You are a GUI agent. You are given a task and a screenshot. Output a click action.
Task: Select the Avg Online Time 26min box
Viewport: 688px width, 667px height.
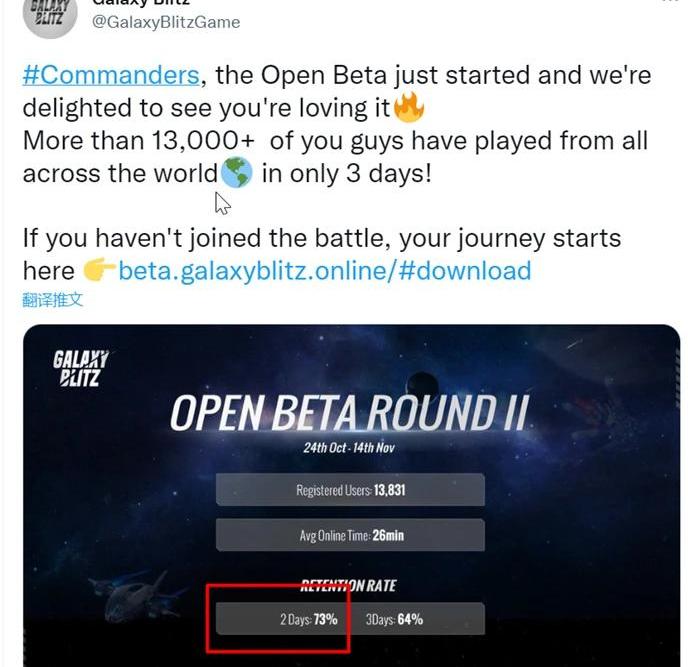click(350, 535)
